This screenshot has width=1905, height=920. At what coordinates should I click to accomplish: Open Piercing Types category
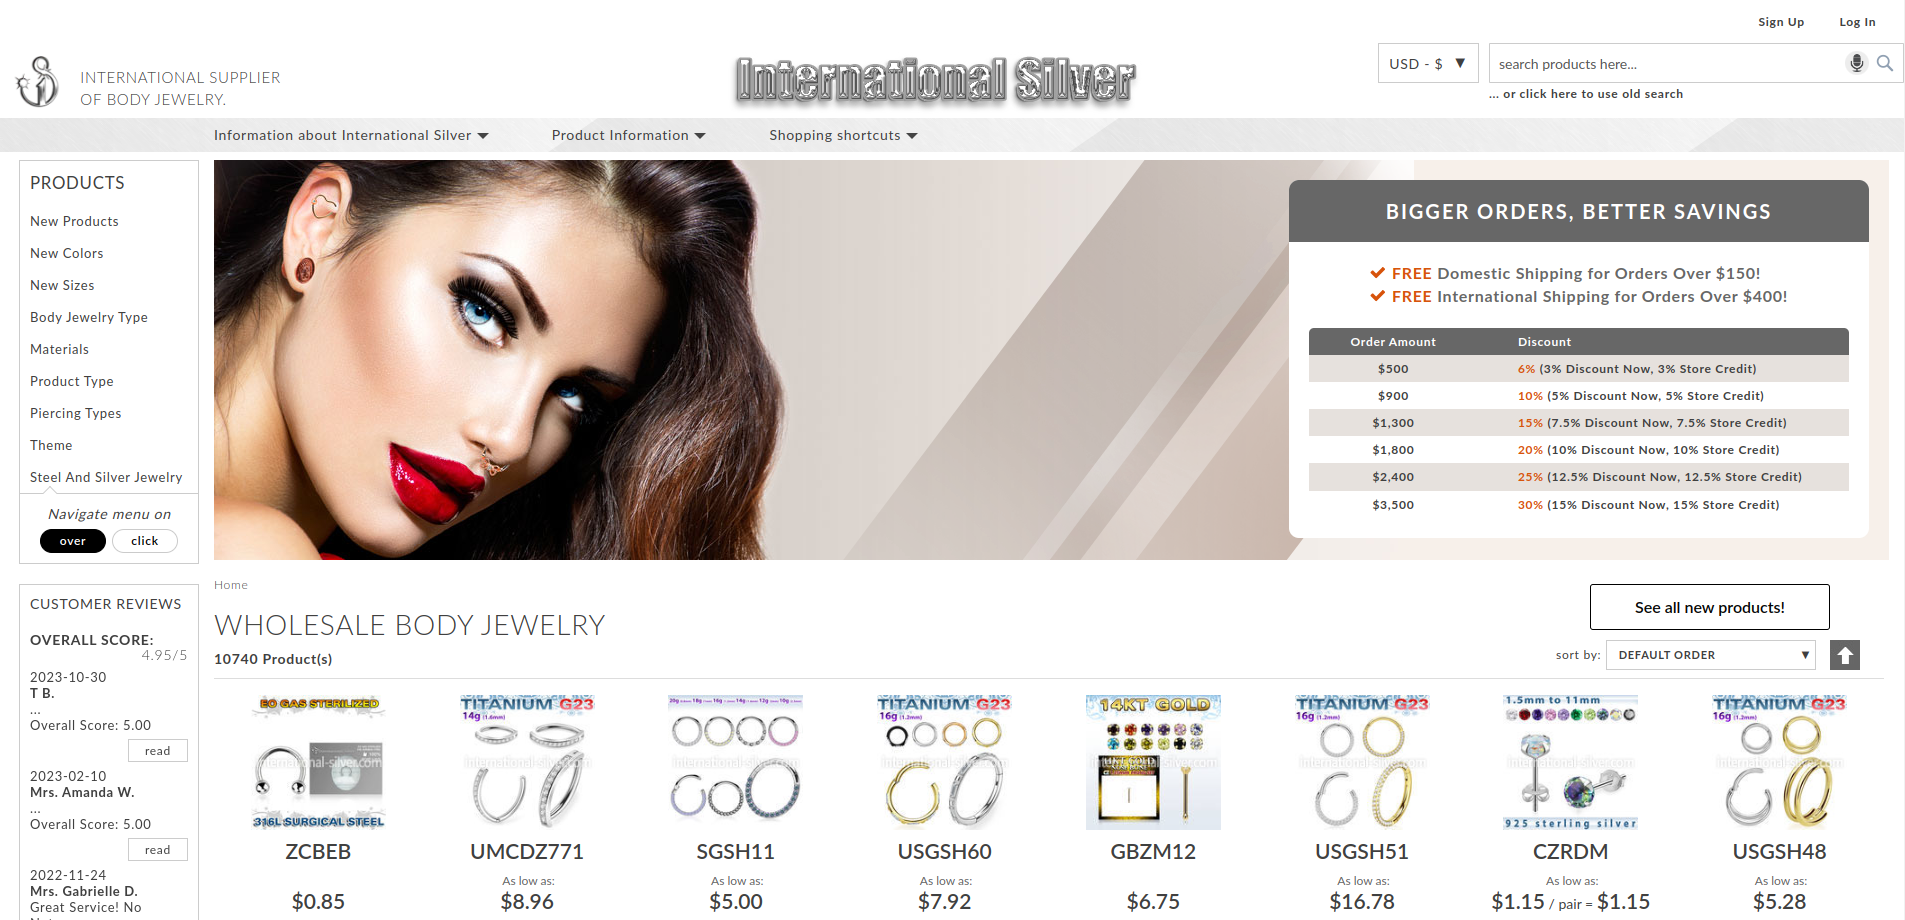tap(76, 413)
